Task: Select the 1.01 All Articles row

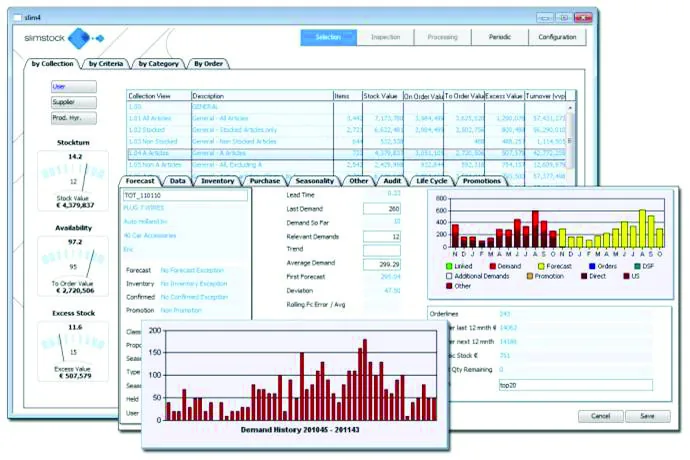Action: pos(347,118)
